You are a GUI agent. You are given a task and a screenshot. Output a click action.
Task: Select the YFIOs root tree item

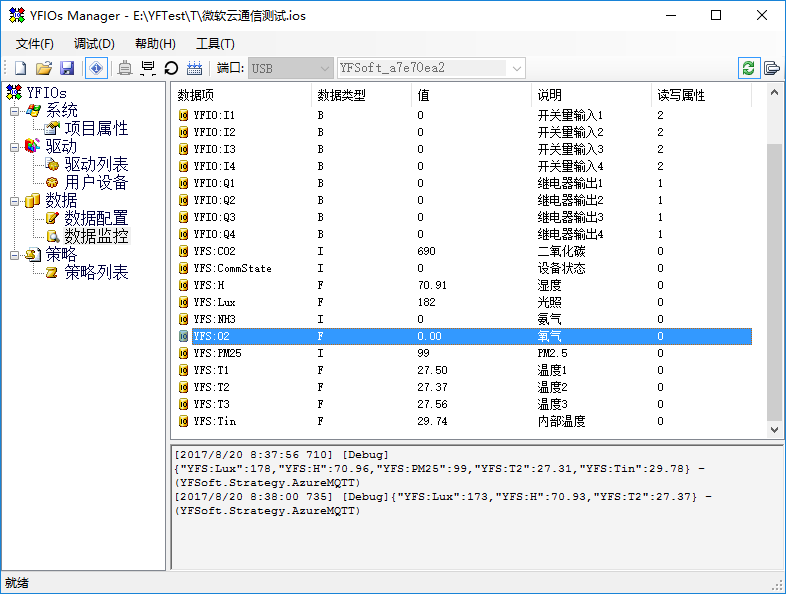(x=46, y=93)
